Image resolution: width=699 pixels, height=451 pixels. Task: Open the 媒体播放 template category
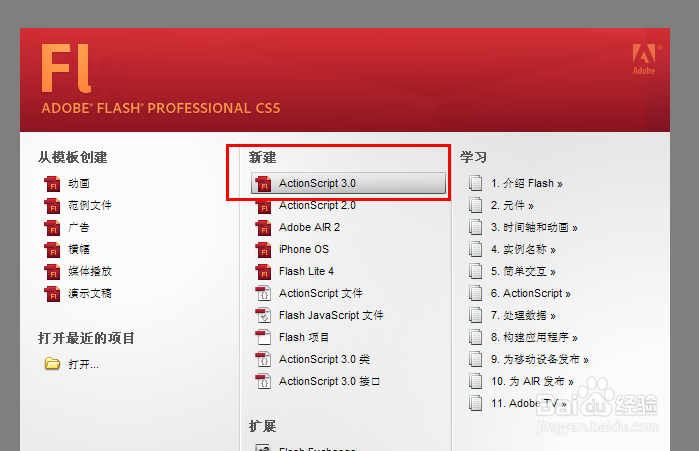pyautogui.click(x=90, y=271)
